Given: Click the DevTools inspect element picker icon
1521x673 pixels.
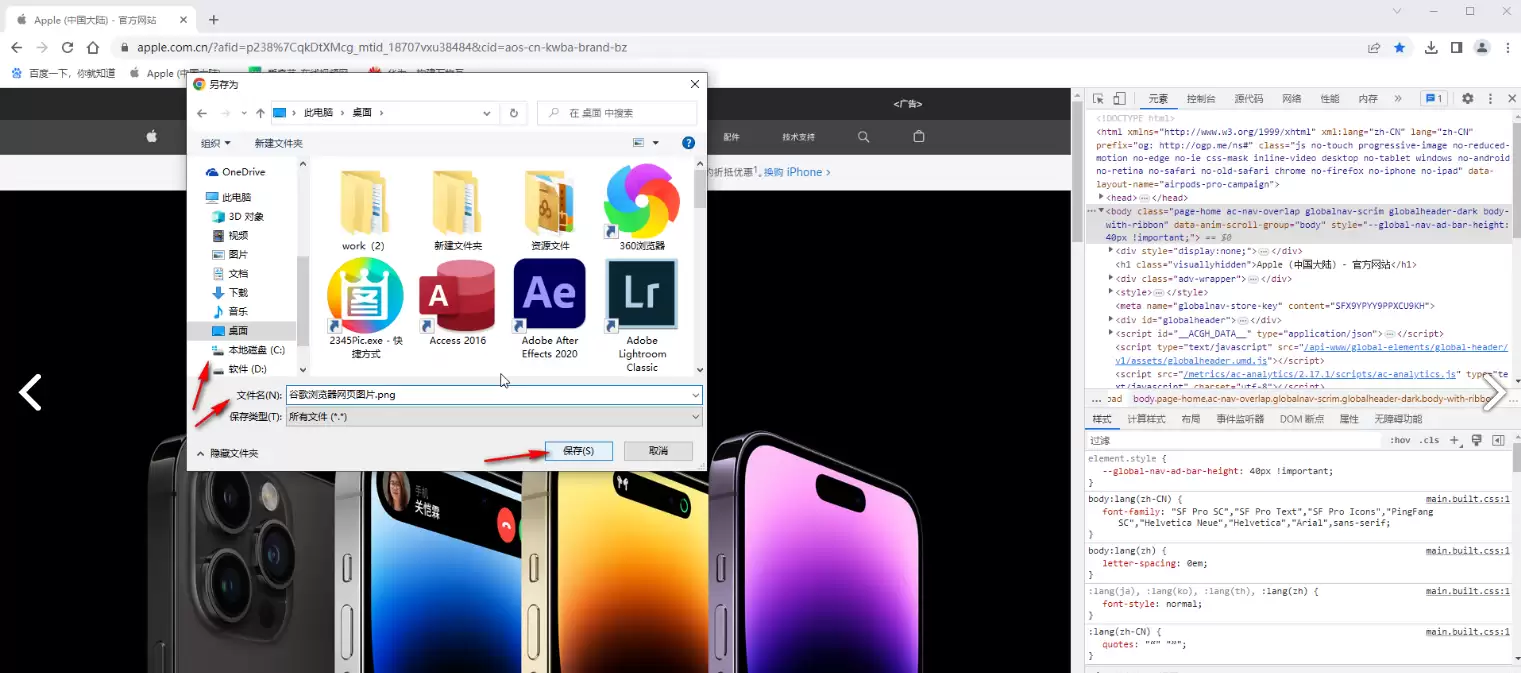Looking at the screenshot, I should coord(1098,99).
